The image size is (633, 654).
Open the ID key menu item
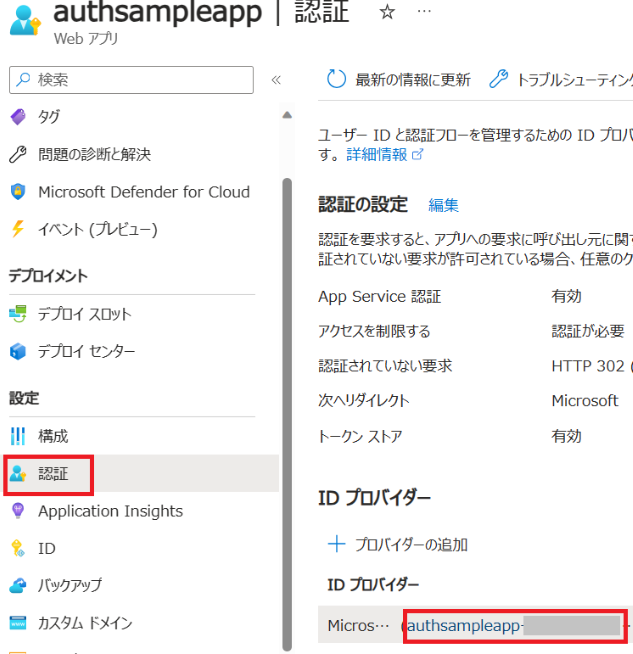coord(46,548)
